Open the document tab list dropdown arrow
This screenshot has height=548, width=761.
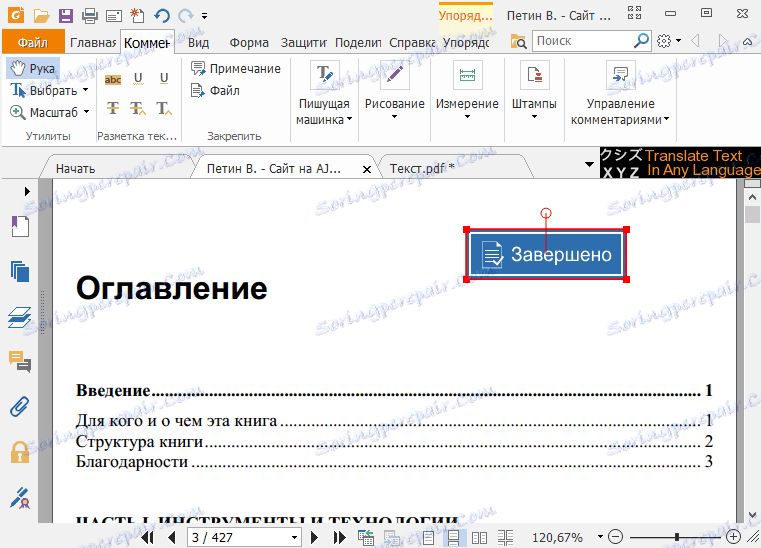589,164
